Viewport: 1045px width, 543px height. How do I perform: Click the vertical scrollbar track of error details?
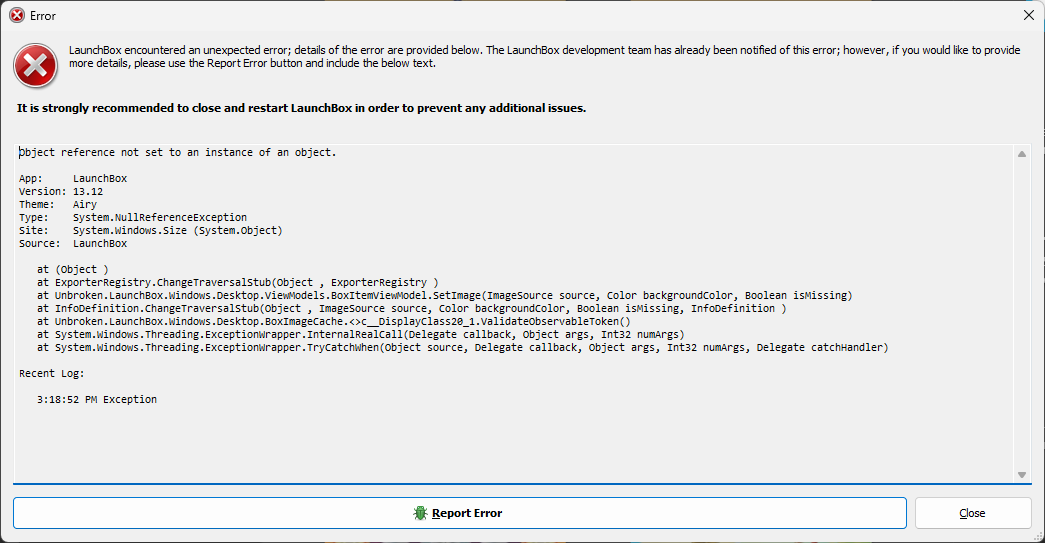(x=1022, y=314)
